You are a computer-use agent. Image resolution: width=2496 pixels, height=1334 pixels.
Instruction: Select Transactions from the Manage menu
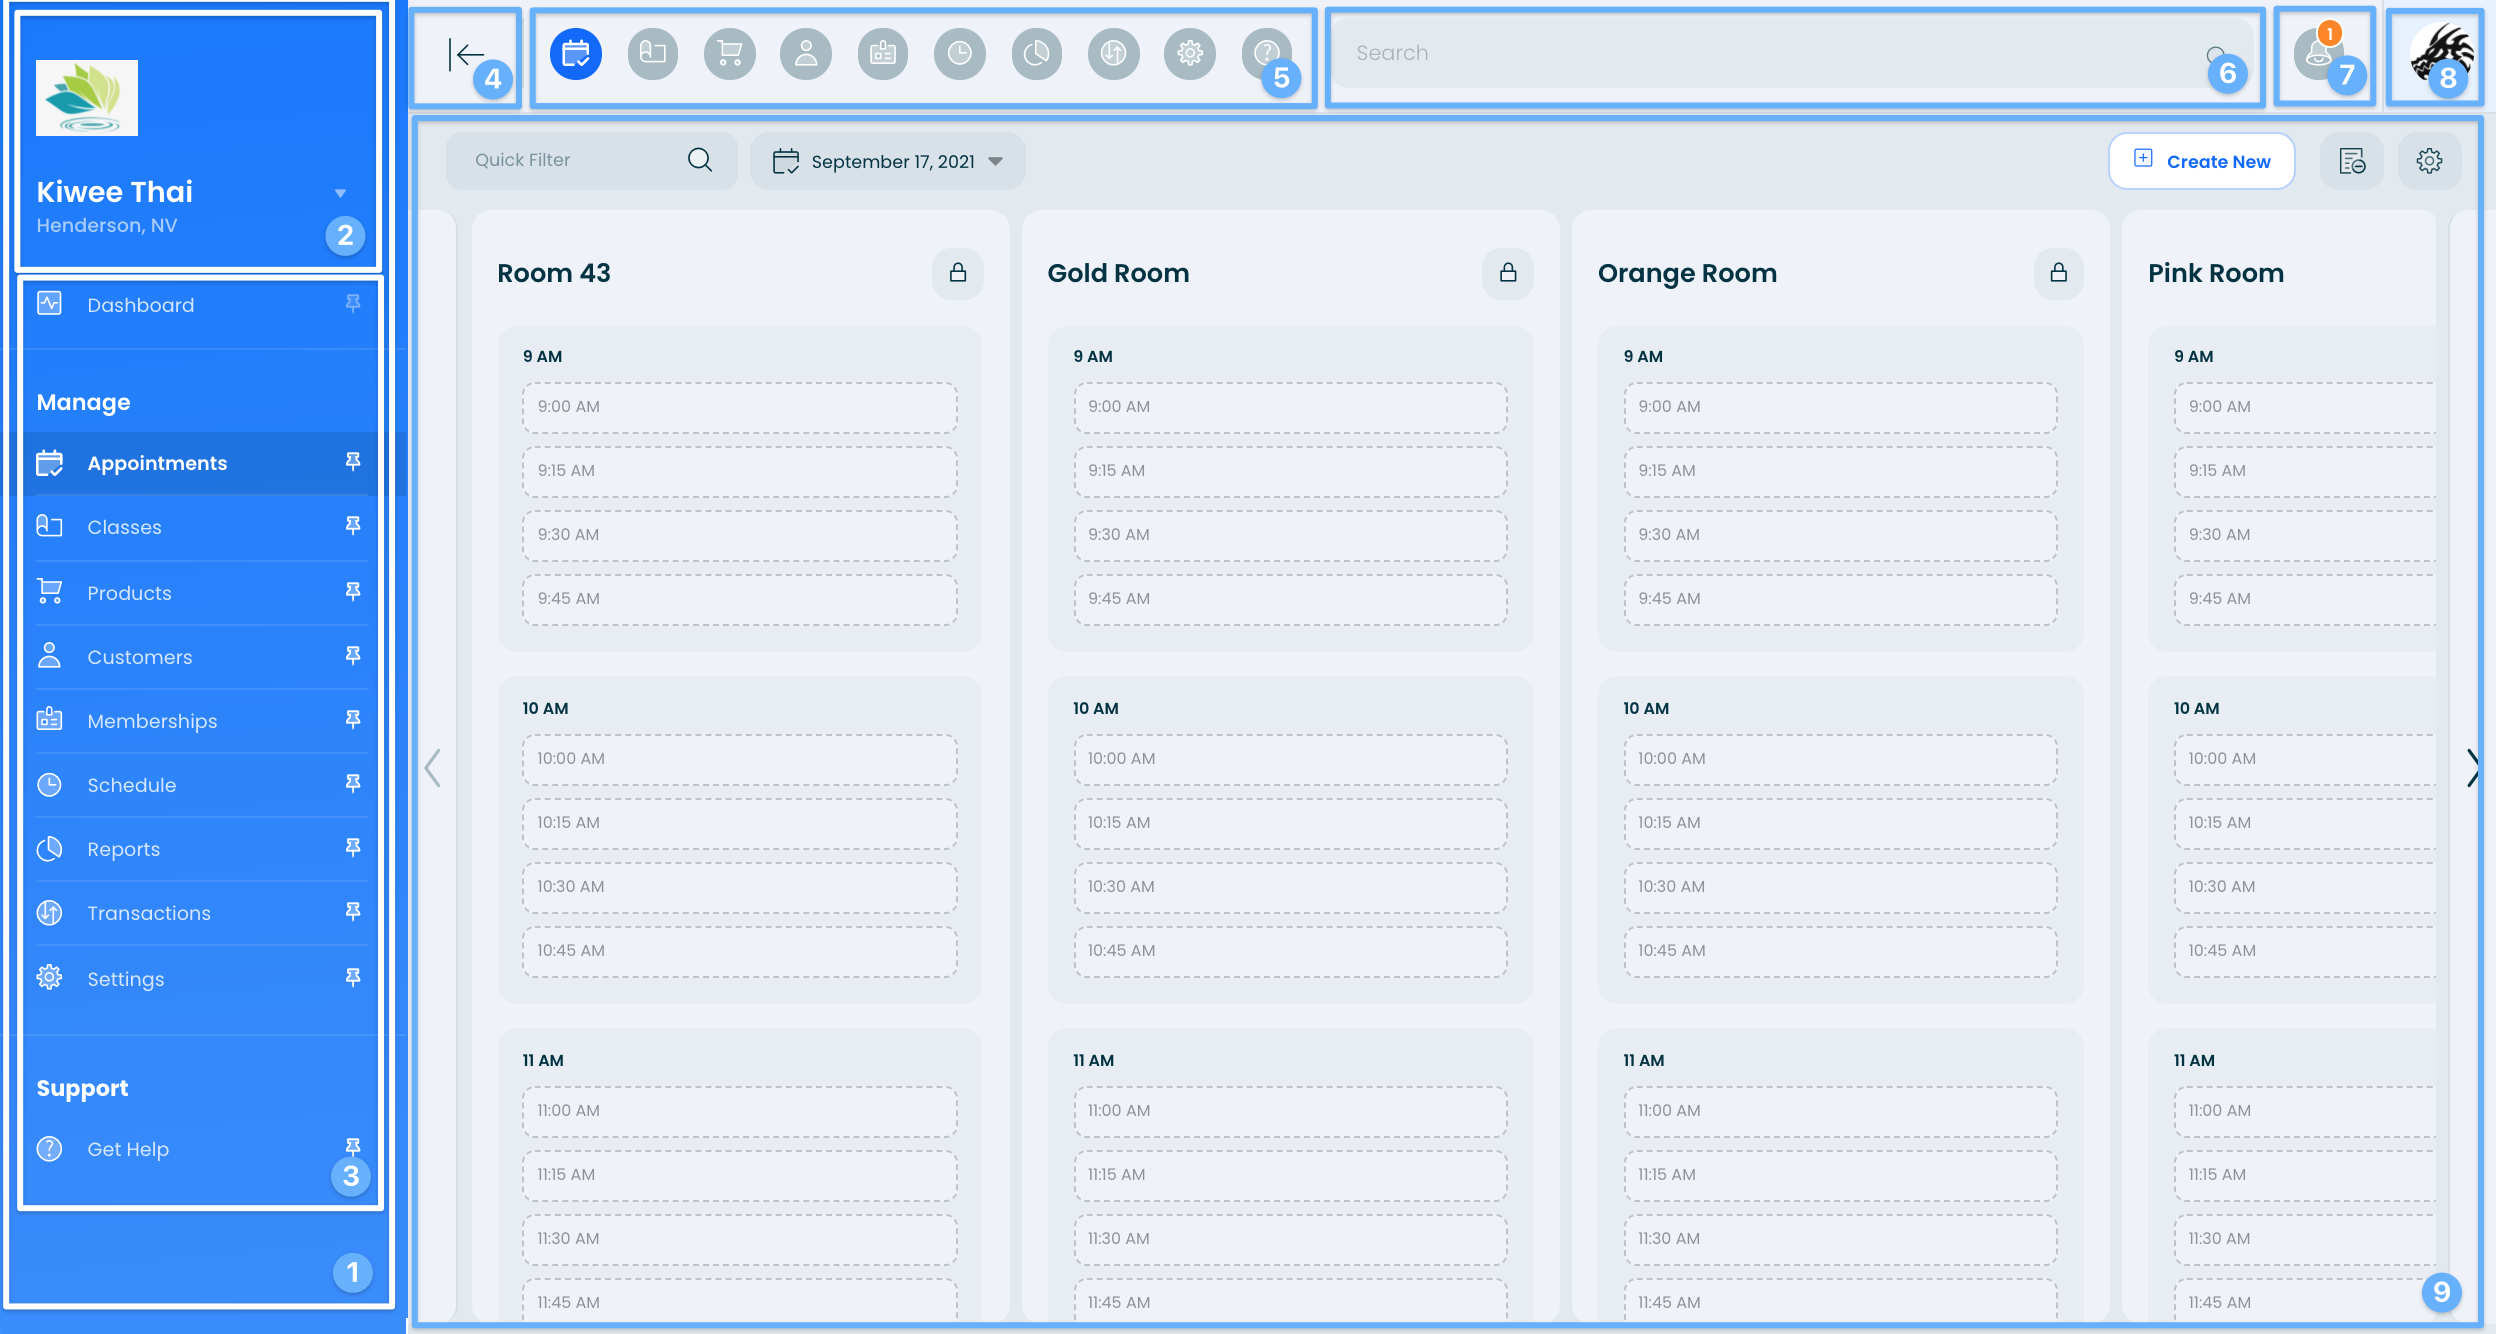tap(148, 913)
